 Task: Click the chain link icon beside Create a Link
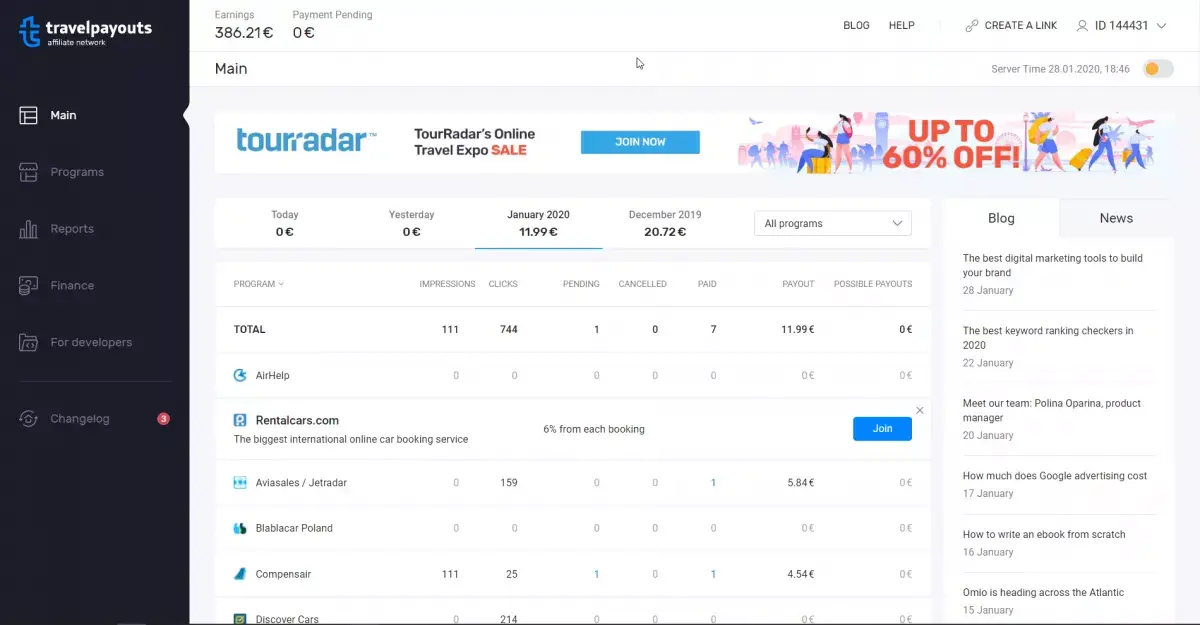[x=971, y=26]
